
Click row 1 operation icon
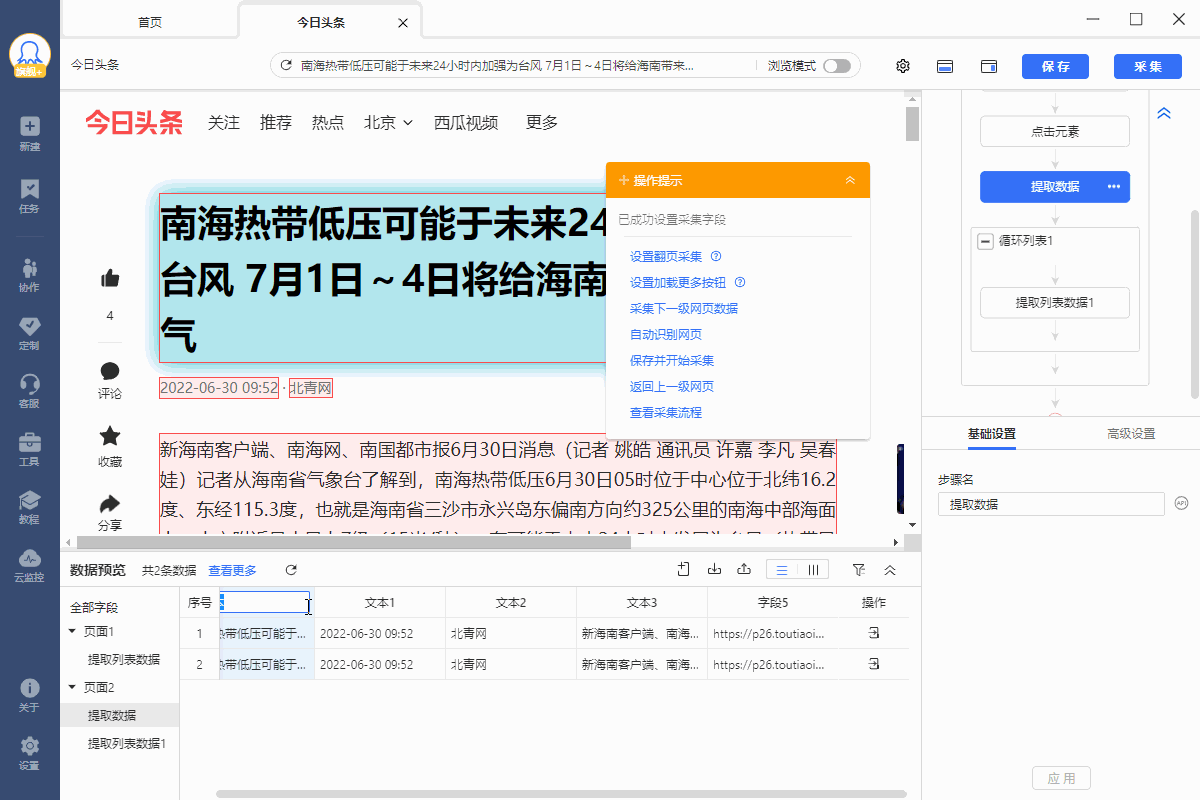(873, 633)
